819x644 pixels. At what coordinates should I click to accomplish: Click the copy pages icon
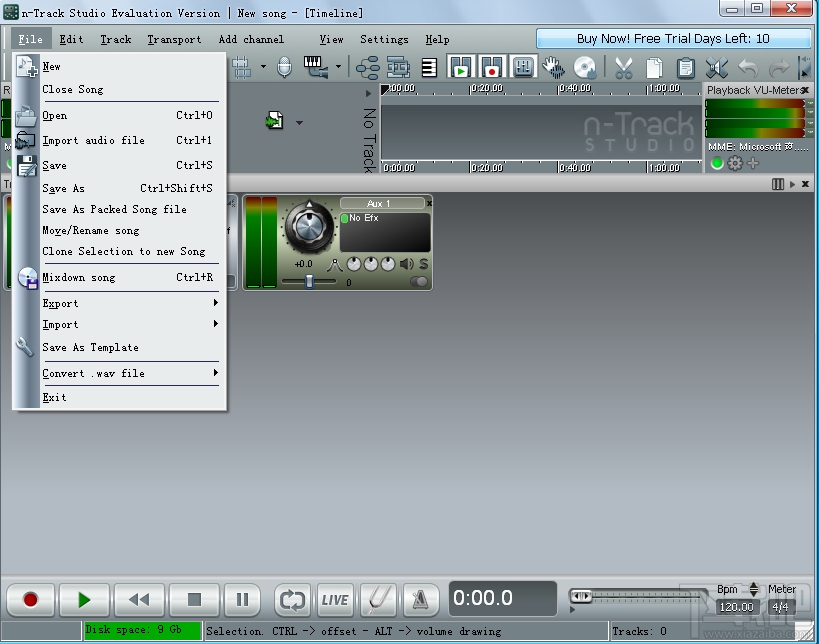click(x=654, y=68)
